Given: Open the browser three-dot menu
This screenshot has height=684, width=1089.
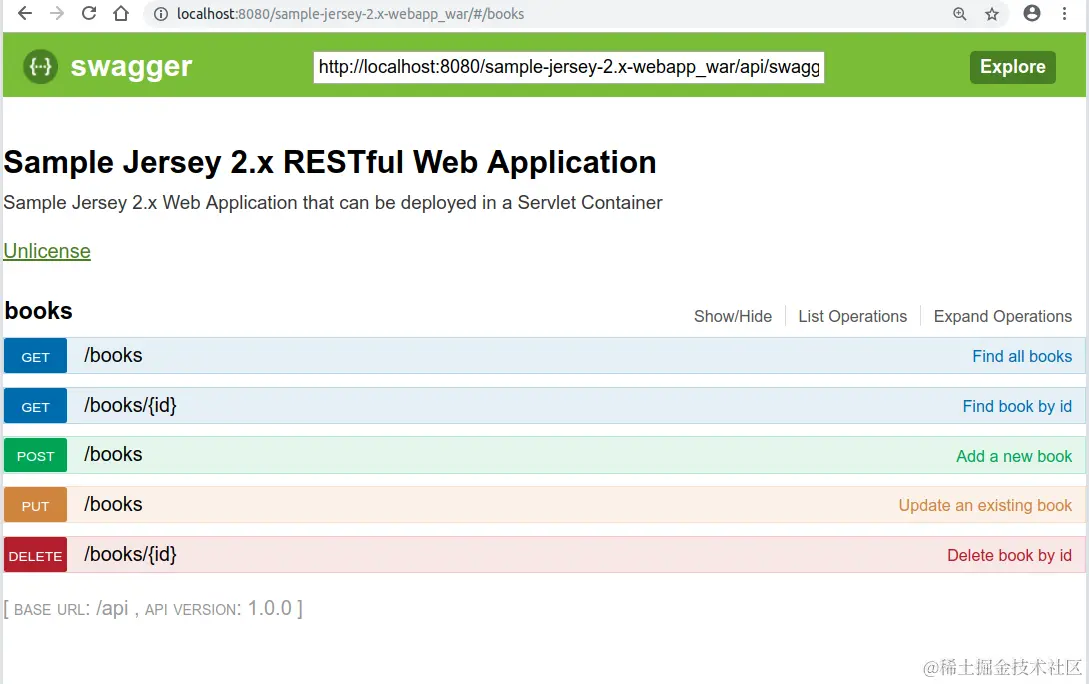Looking at the screenshot, I should click(1064, 13).
